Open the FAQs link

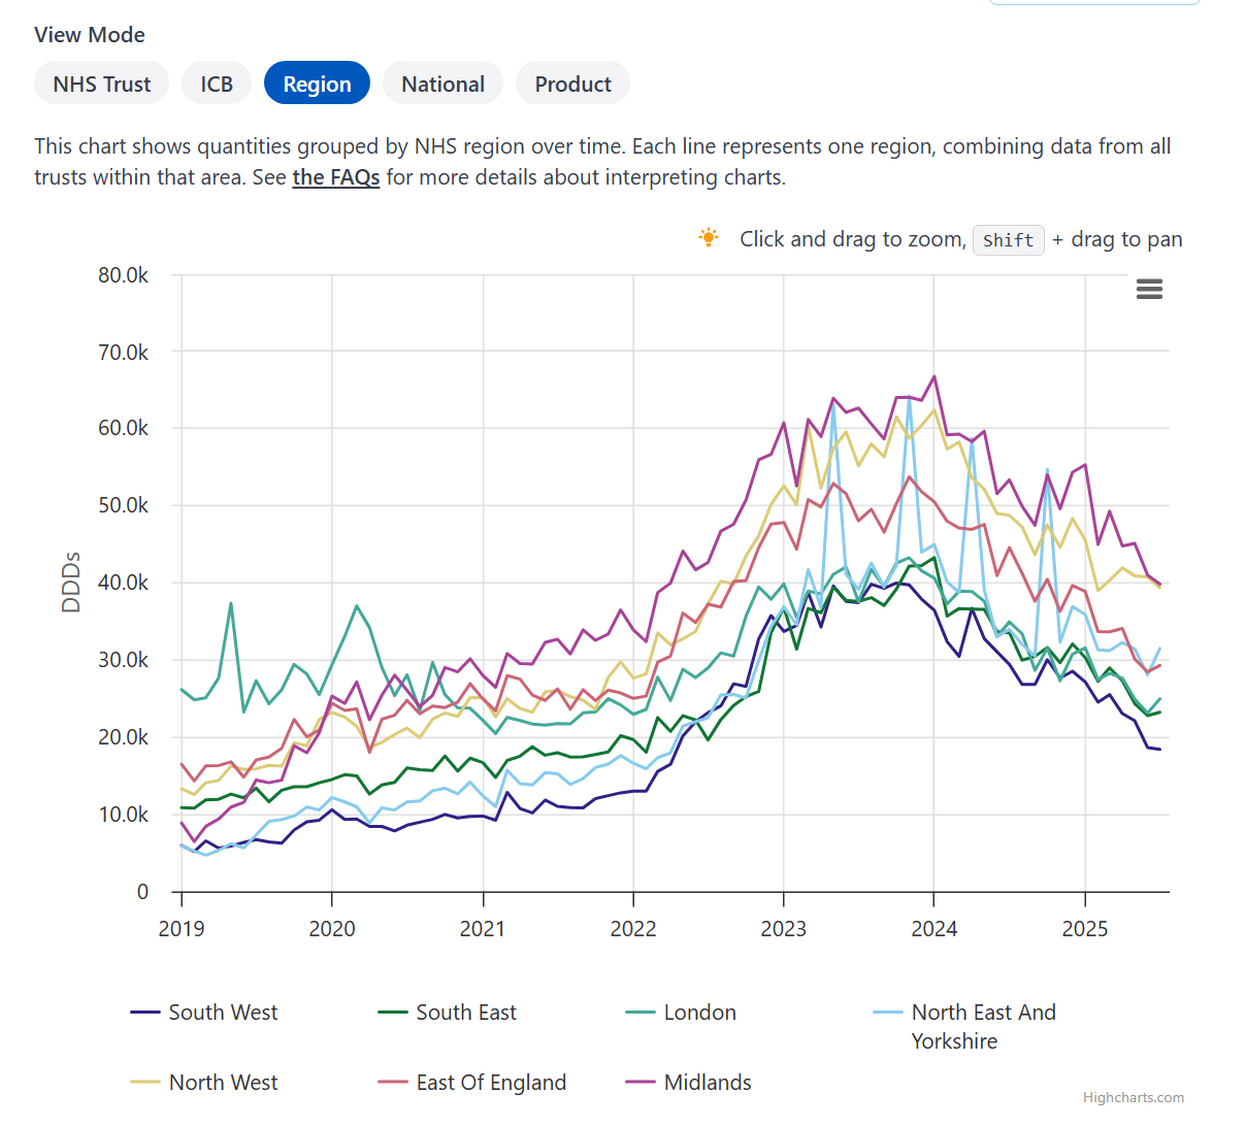click(x=336, y=178)
